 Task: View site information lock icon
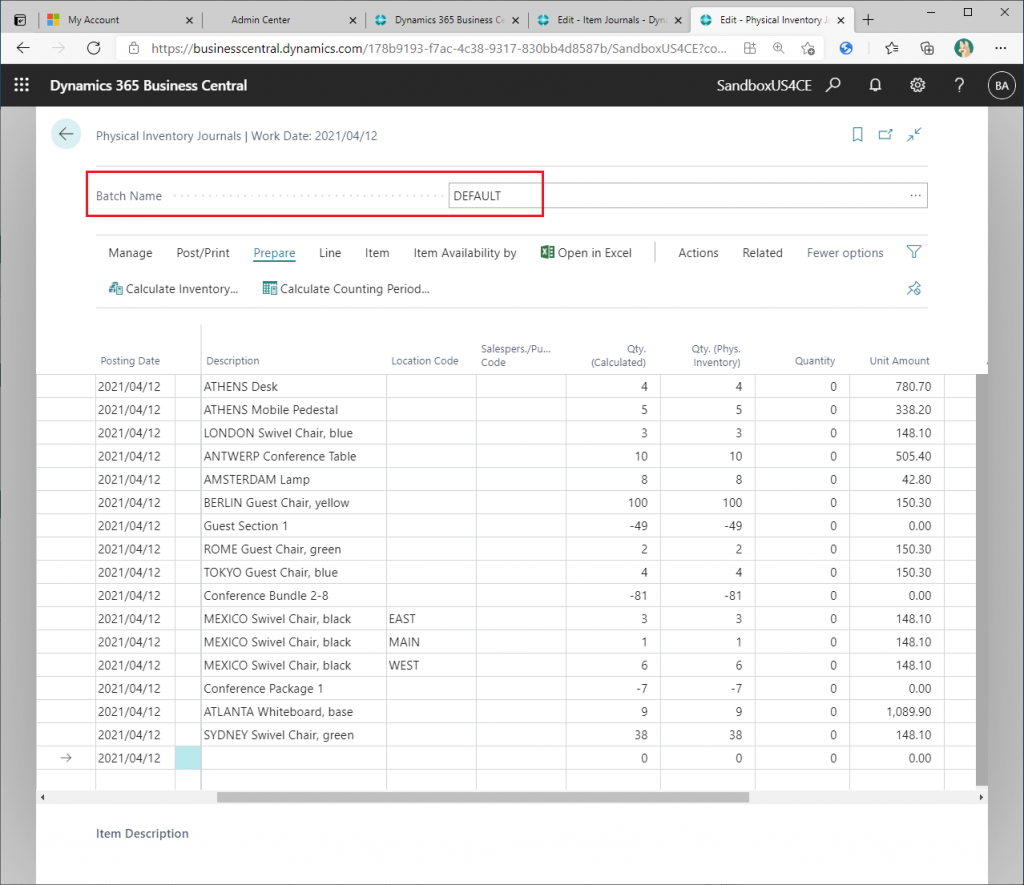(x=134, y=48)
